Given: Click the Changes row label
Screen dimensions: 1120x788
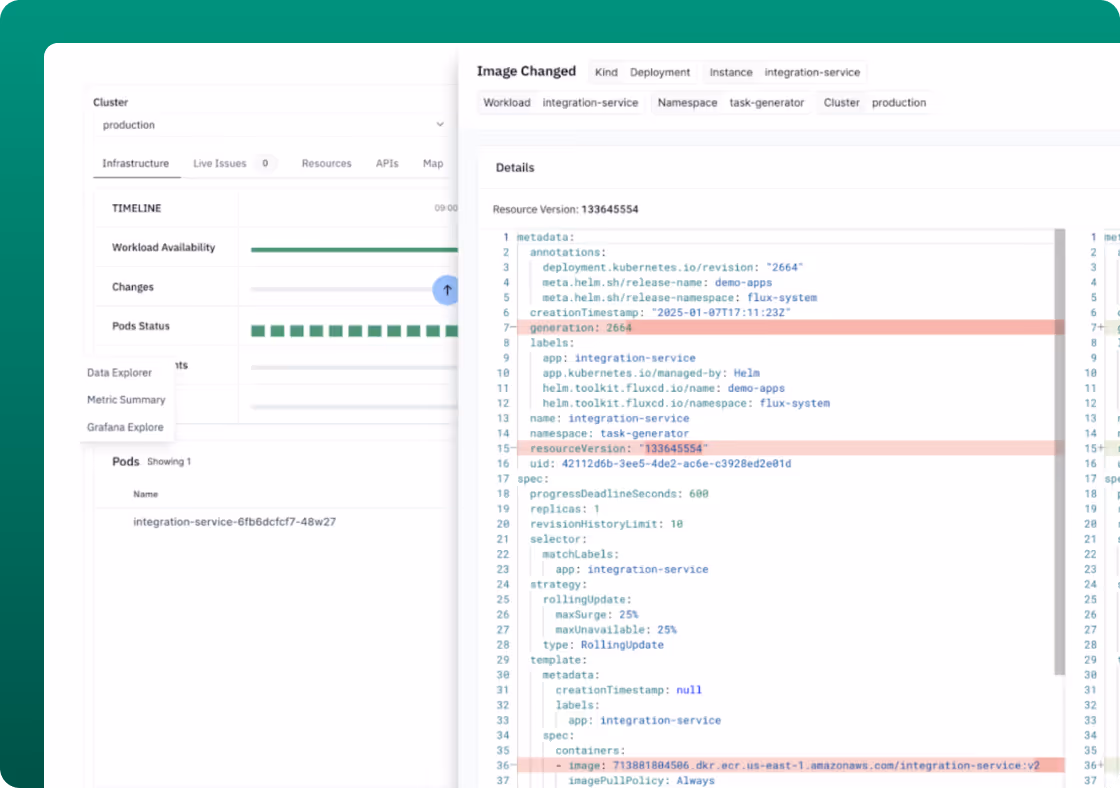Looking at the screenshot, I should pos(133,287).
